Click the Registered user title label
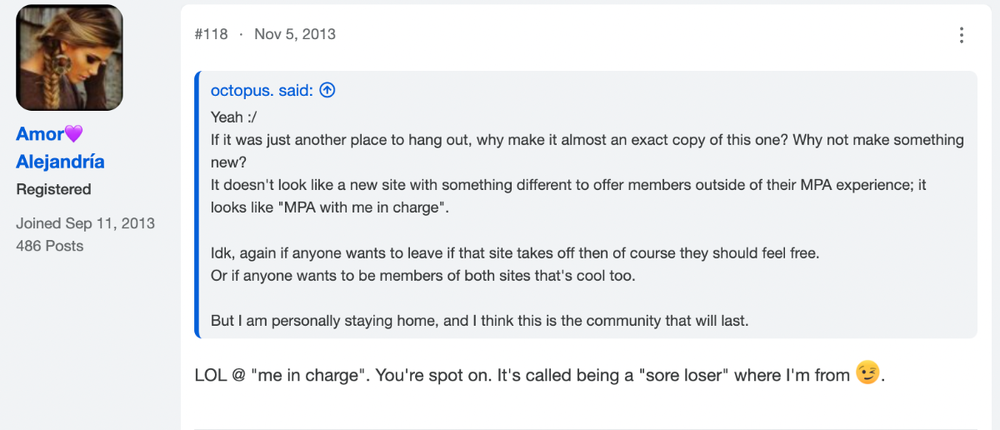The width and height of the screenshot is (1000, 430). click(54, 189)
